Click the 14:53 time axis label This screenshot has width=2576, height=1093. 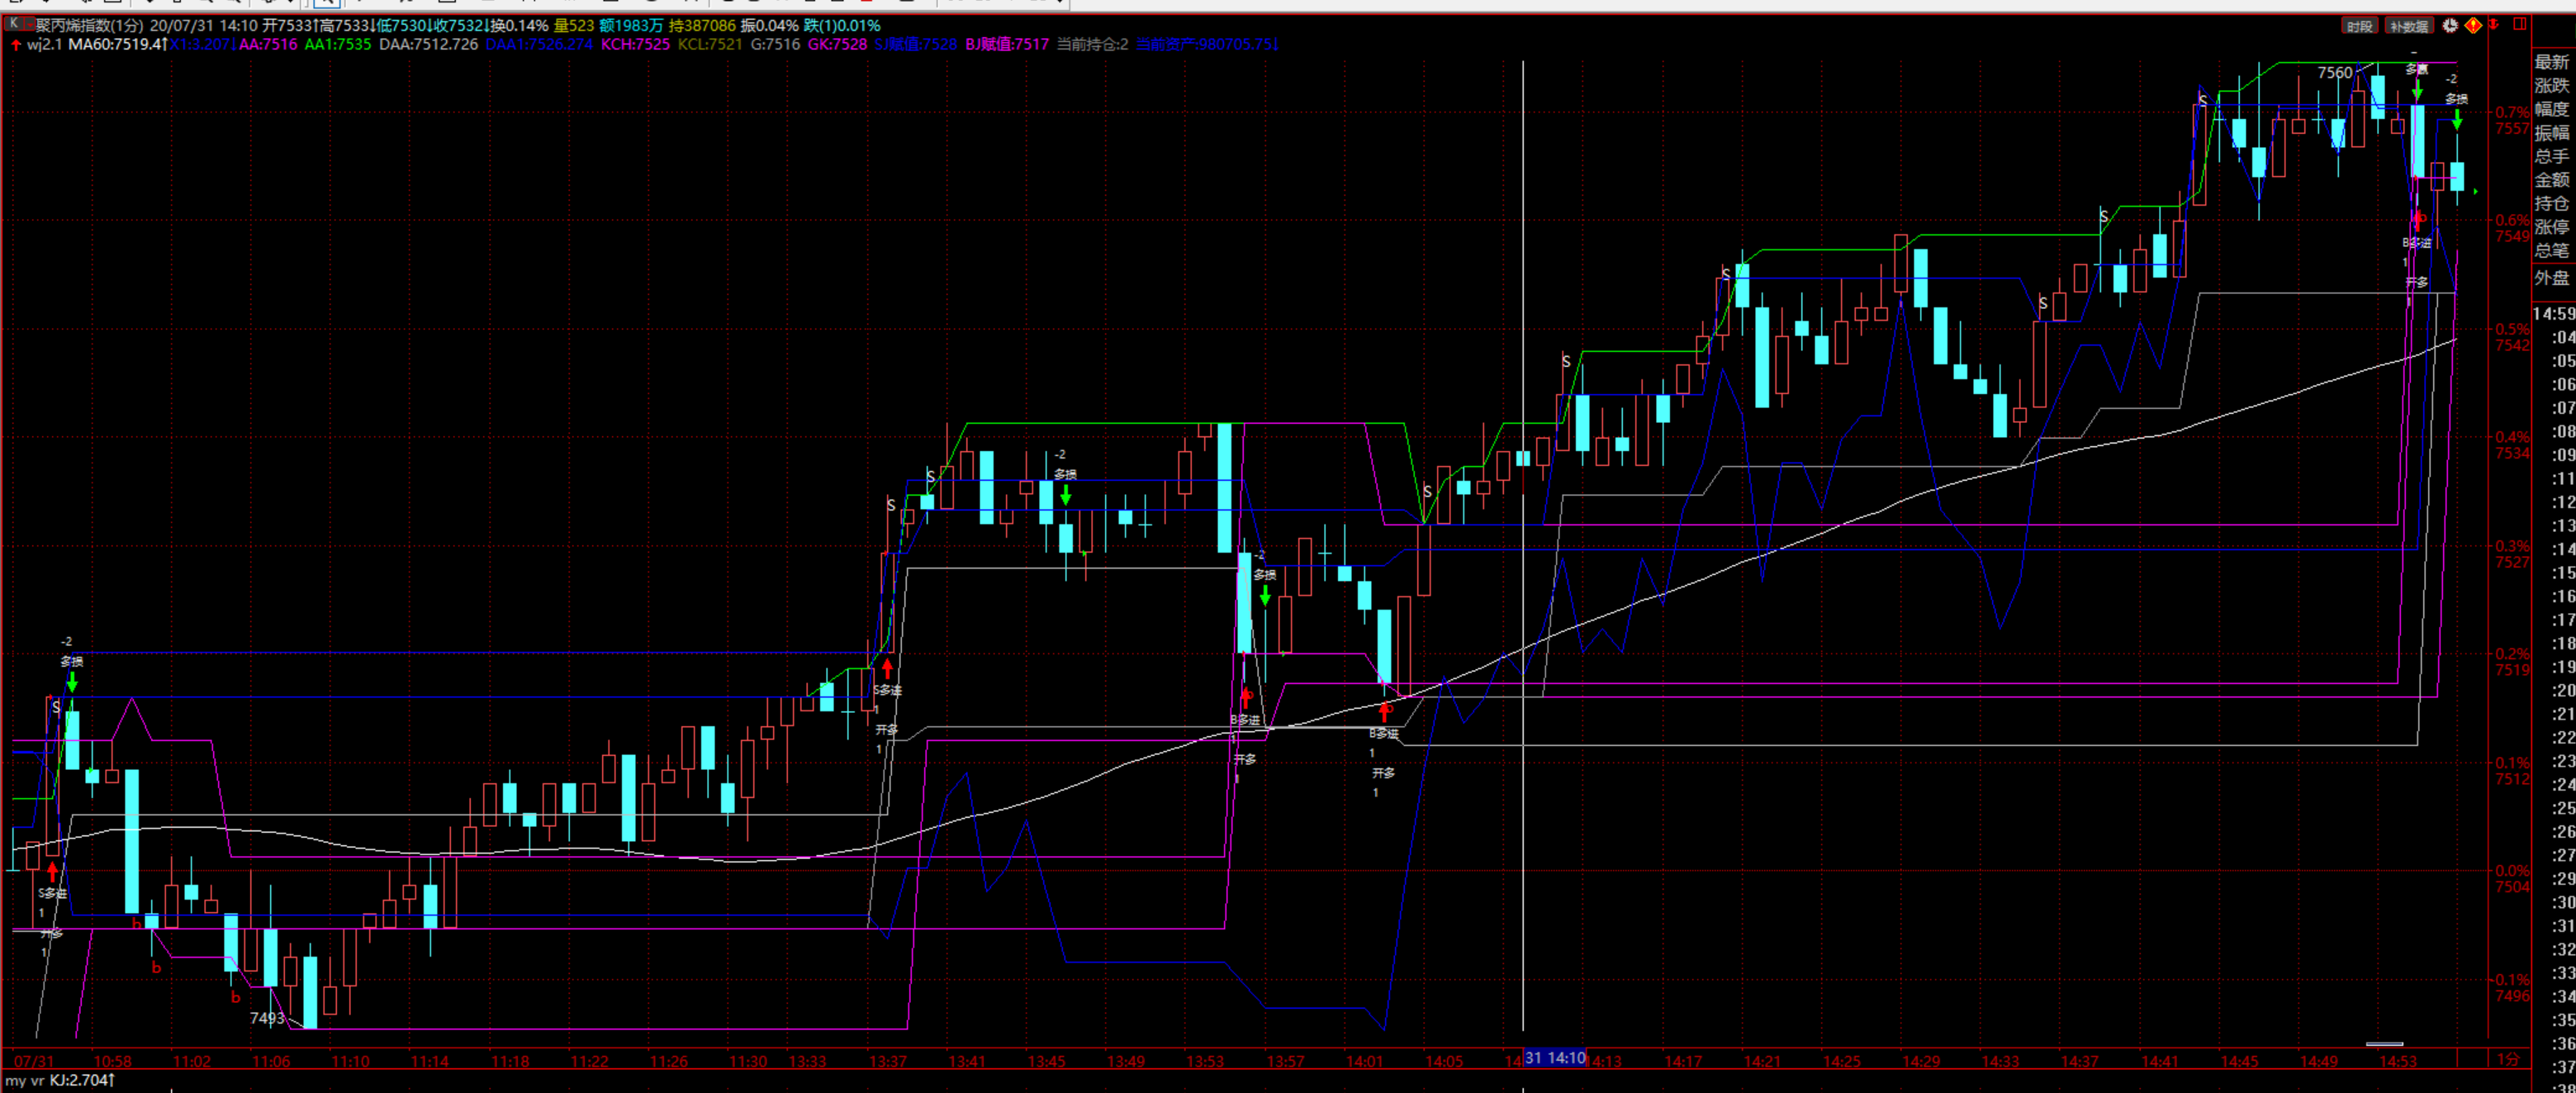(x=2398, y=1061)
